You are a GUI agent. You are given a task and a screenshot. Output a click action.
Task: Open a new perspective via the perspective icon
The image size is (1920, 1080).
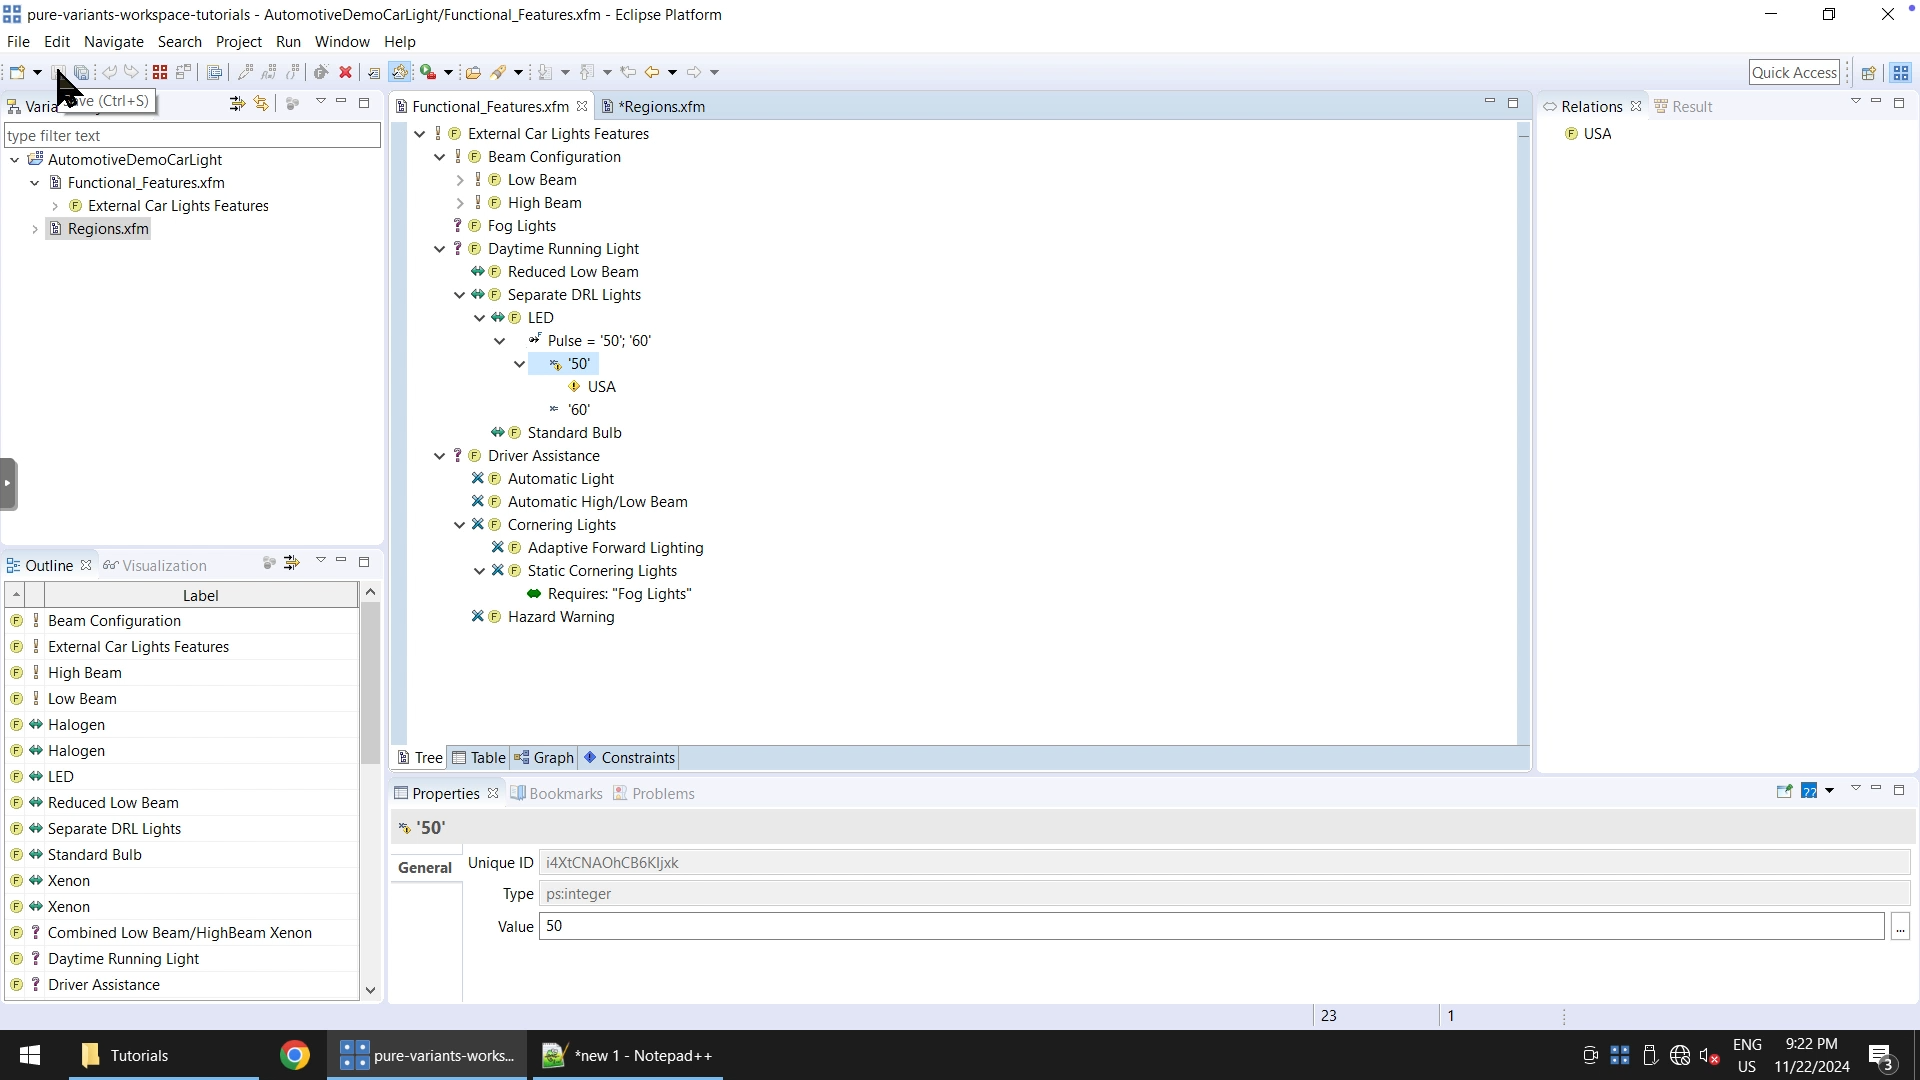[x=1869, y=72]
